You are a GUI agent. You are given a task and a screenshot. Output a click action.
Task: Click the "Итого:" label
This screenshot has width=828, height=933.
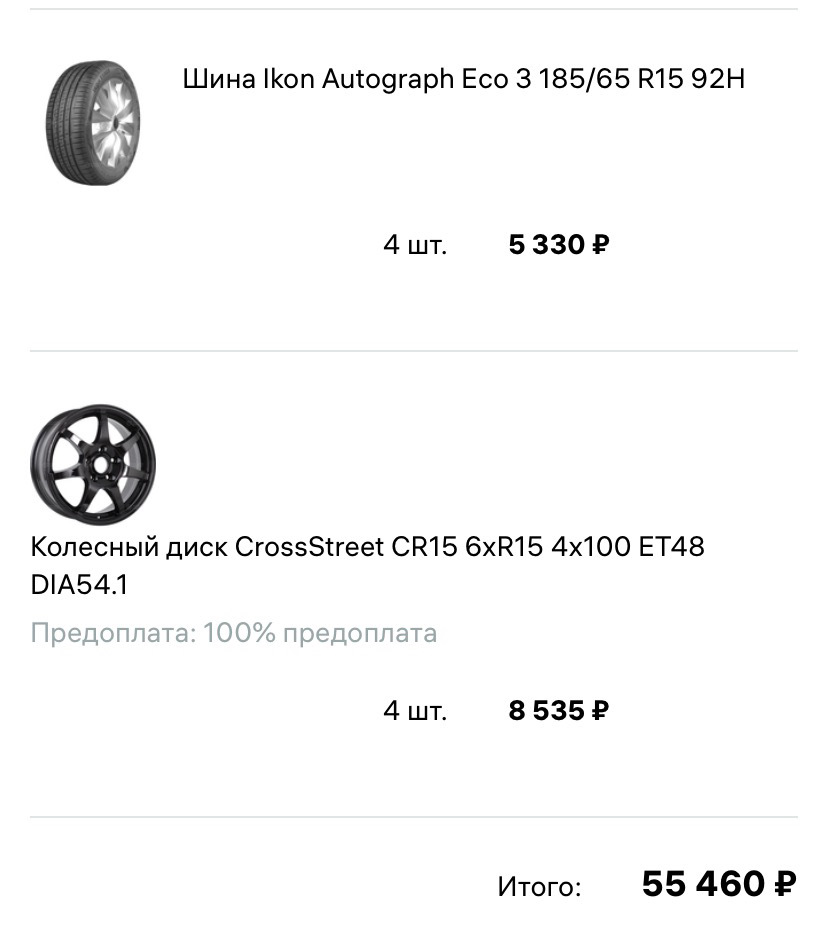point(539,886)
